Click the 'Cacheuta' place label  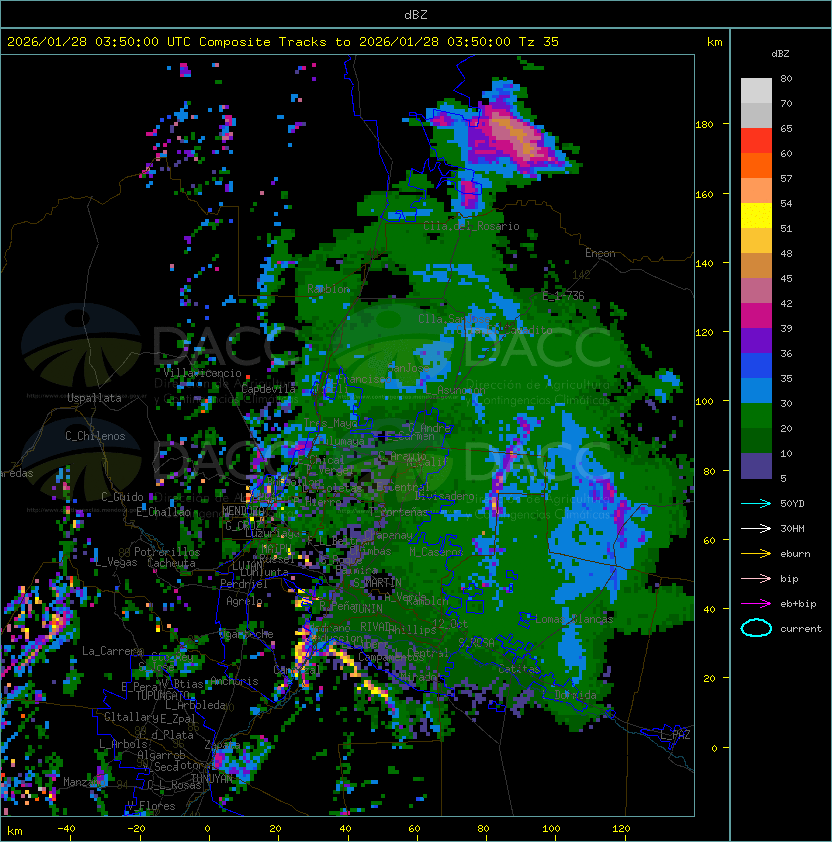(x=171, y=563)
